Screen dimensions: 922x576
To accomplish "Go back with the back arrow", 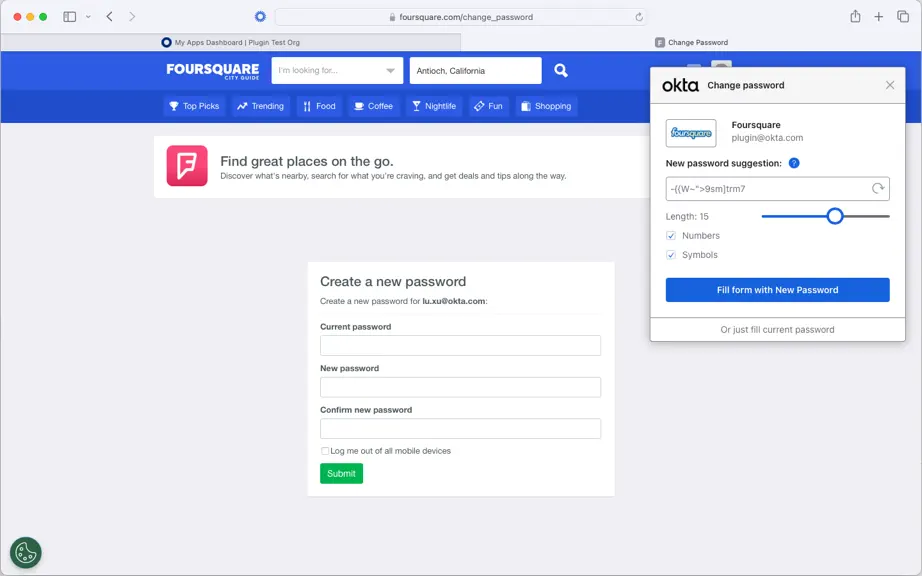I will coord(109,16).
